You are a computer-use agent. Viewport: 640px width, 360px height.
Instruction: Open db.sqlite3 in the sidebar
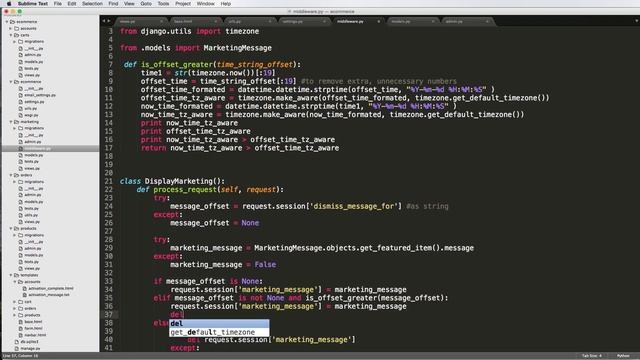pyautogui.click(x=29, y=342)
